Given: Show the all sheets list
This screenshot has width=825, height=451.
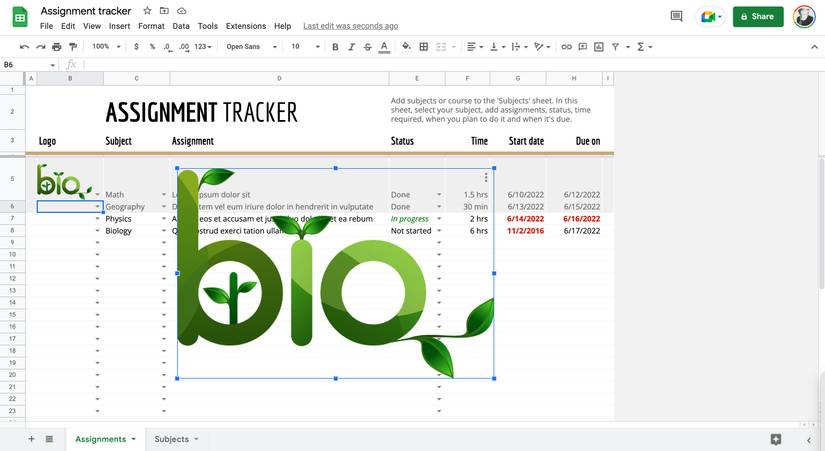Looking at the screenshot, I should tap(49, 439).
